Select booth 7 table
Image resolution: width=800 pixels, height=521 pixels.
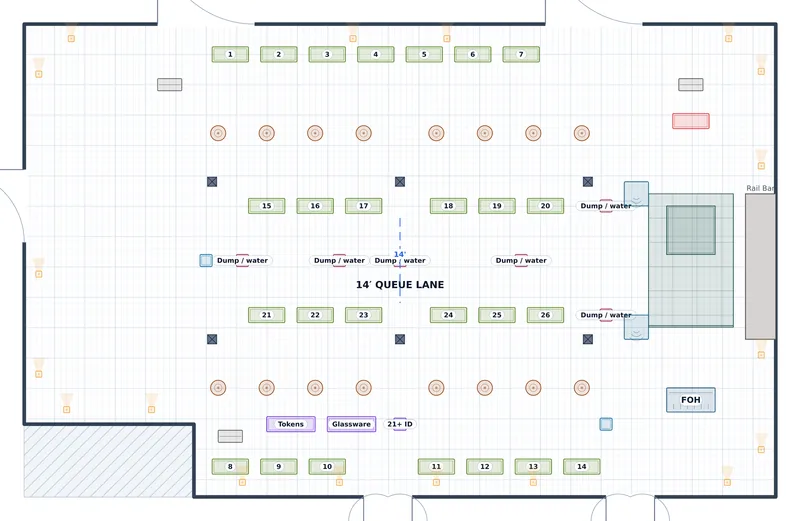[x=521, y=54]
